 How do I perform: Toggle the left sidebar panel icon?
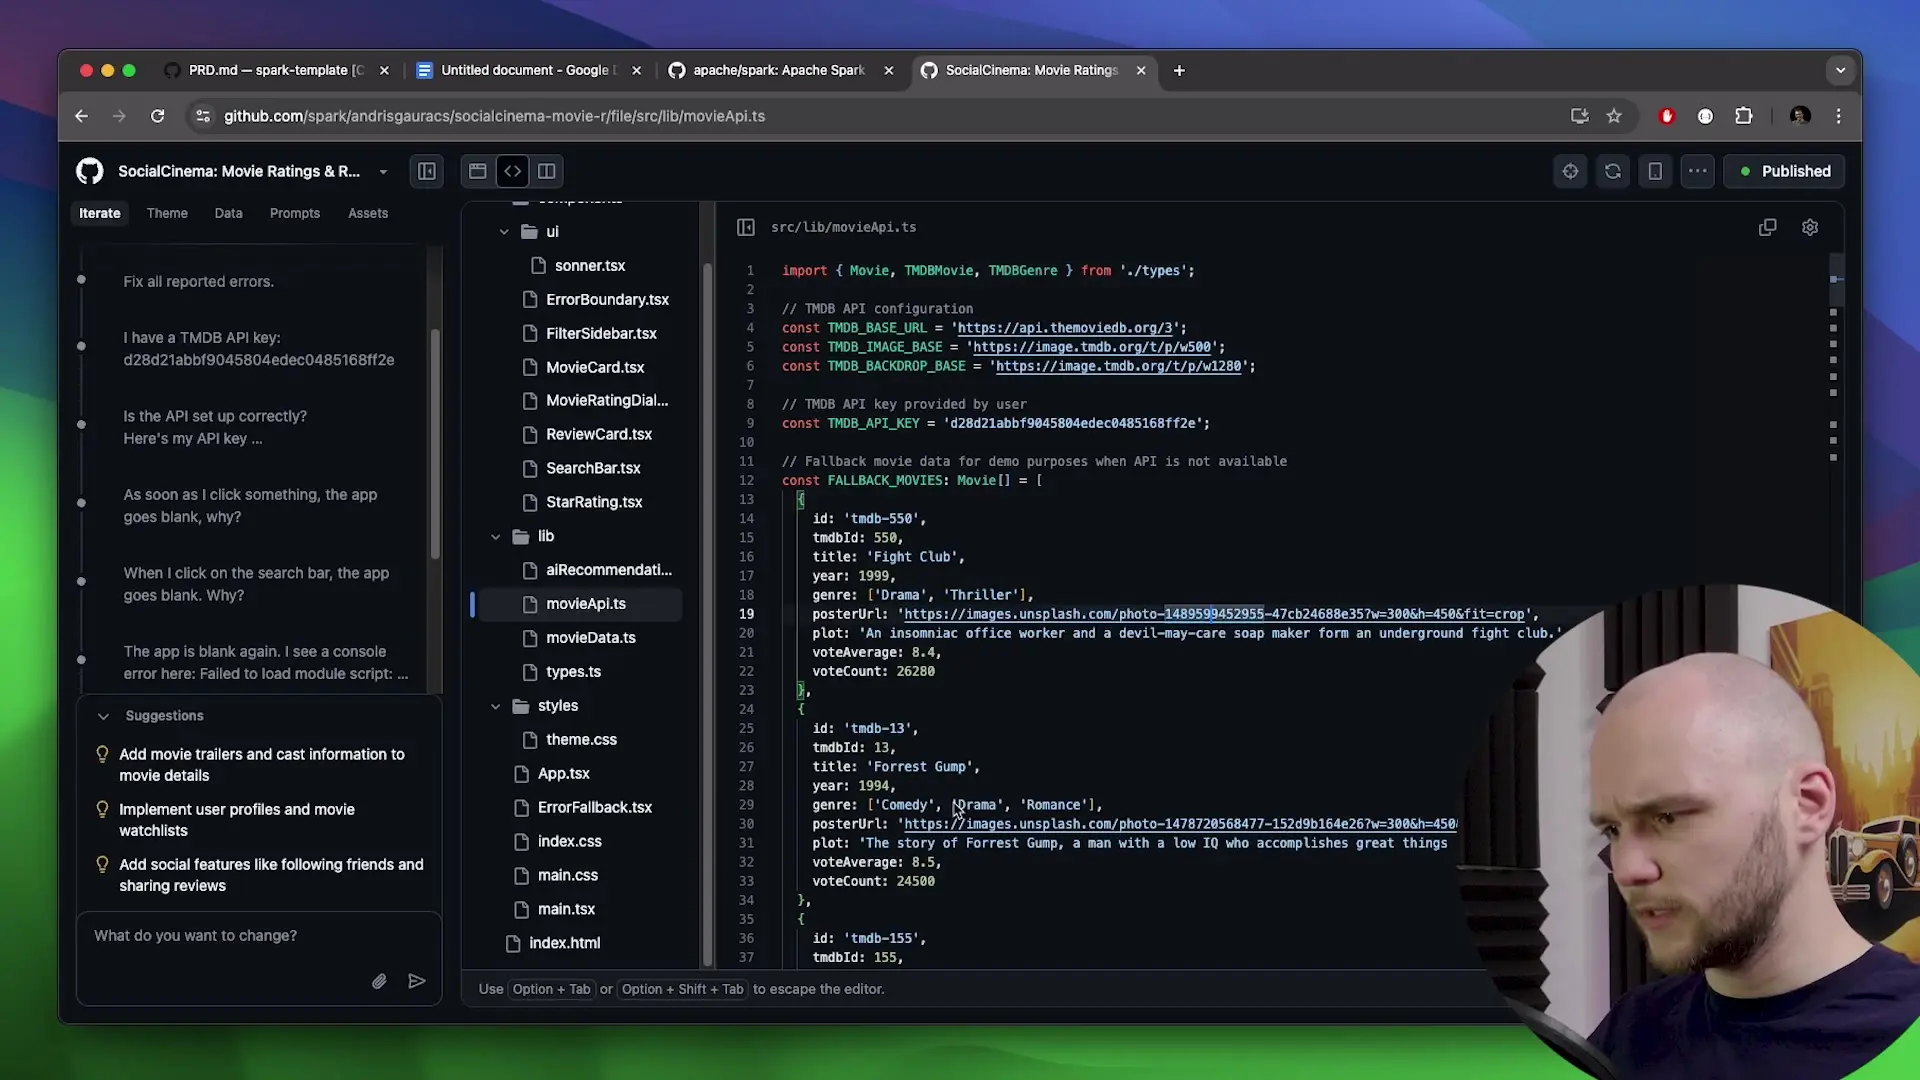(427, 171)
